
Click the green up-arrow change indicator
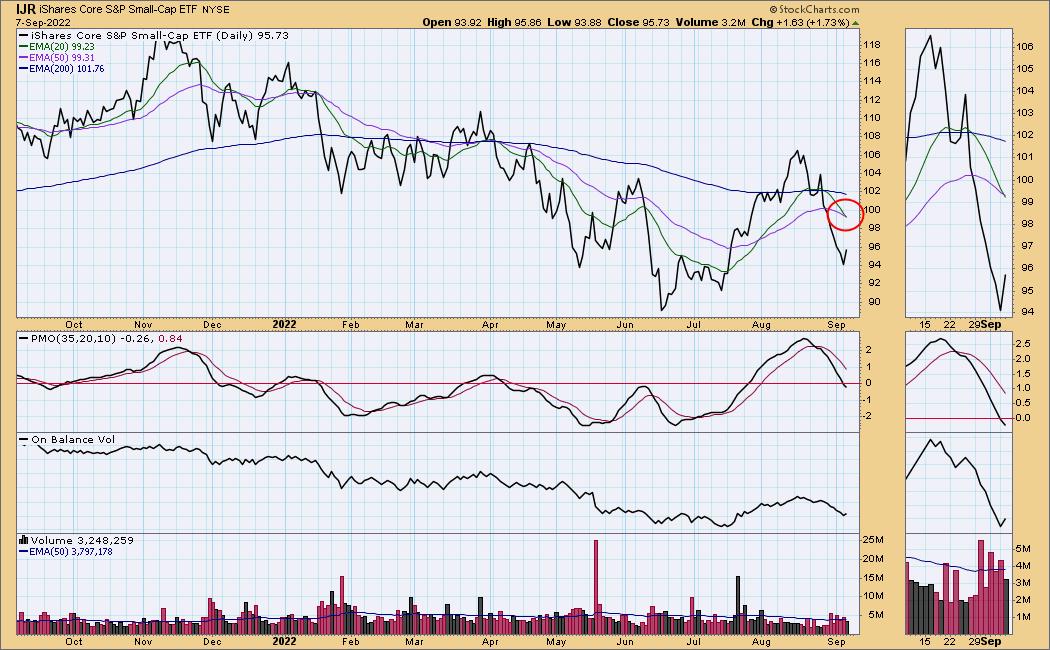[856, 23]
